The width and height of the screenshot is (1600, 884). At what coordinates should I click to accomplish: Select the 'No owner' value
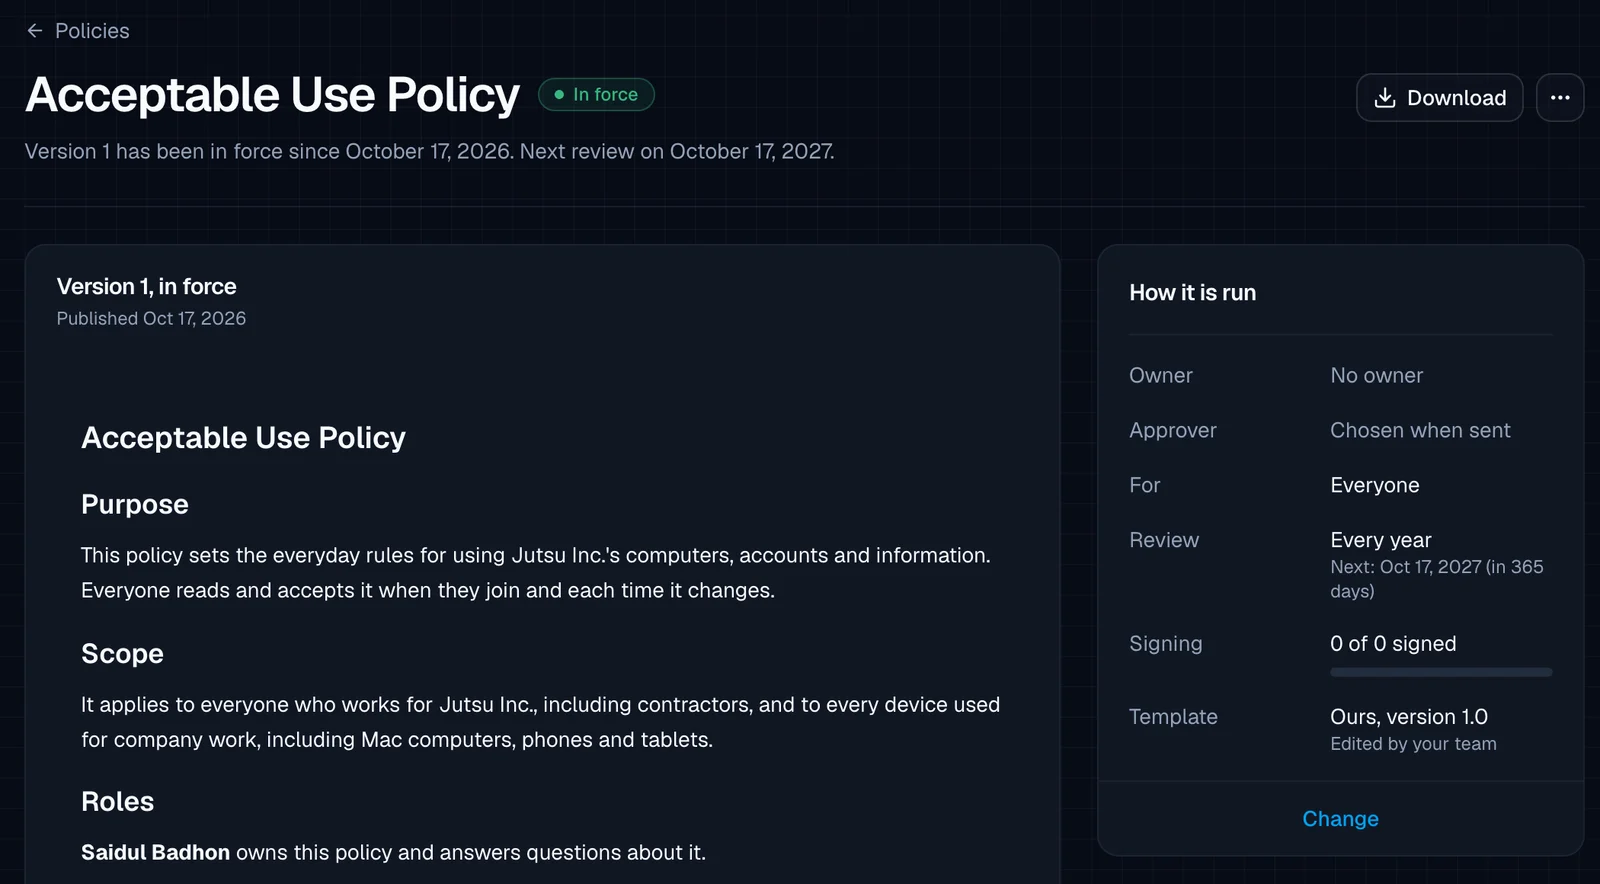(1376, 376)
